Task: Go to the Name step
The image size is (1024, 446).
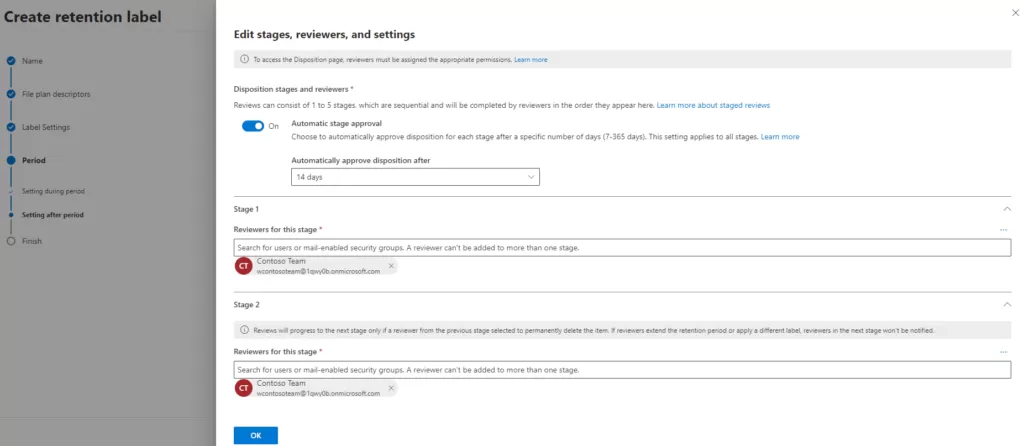Action: [x=32, y=61]
